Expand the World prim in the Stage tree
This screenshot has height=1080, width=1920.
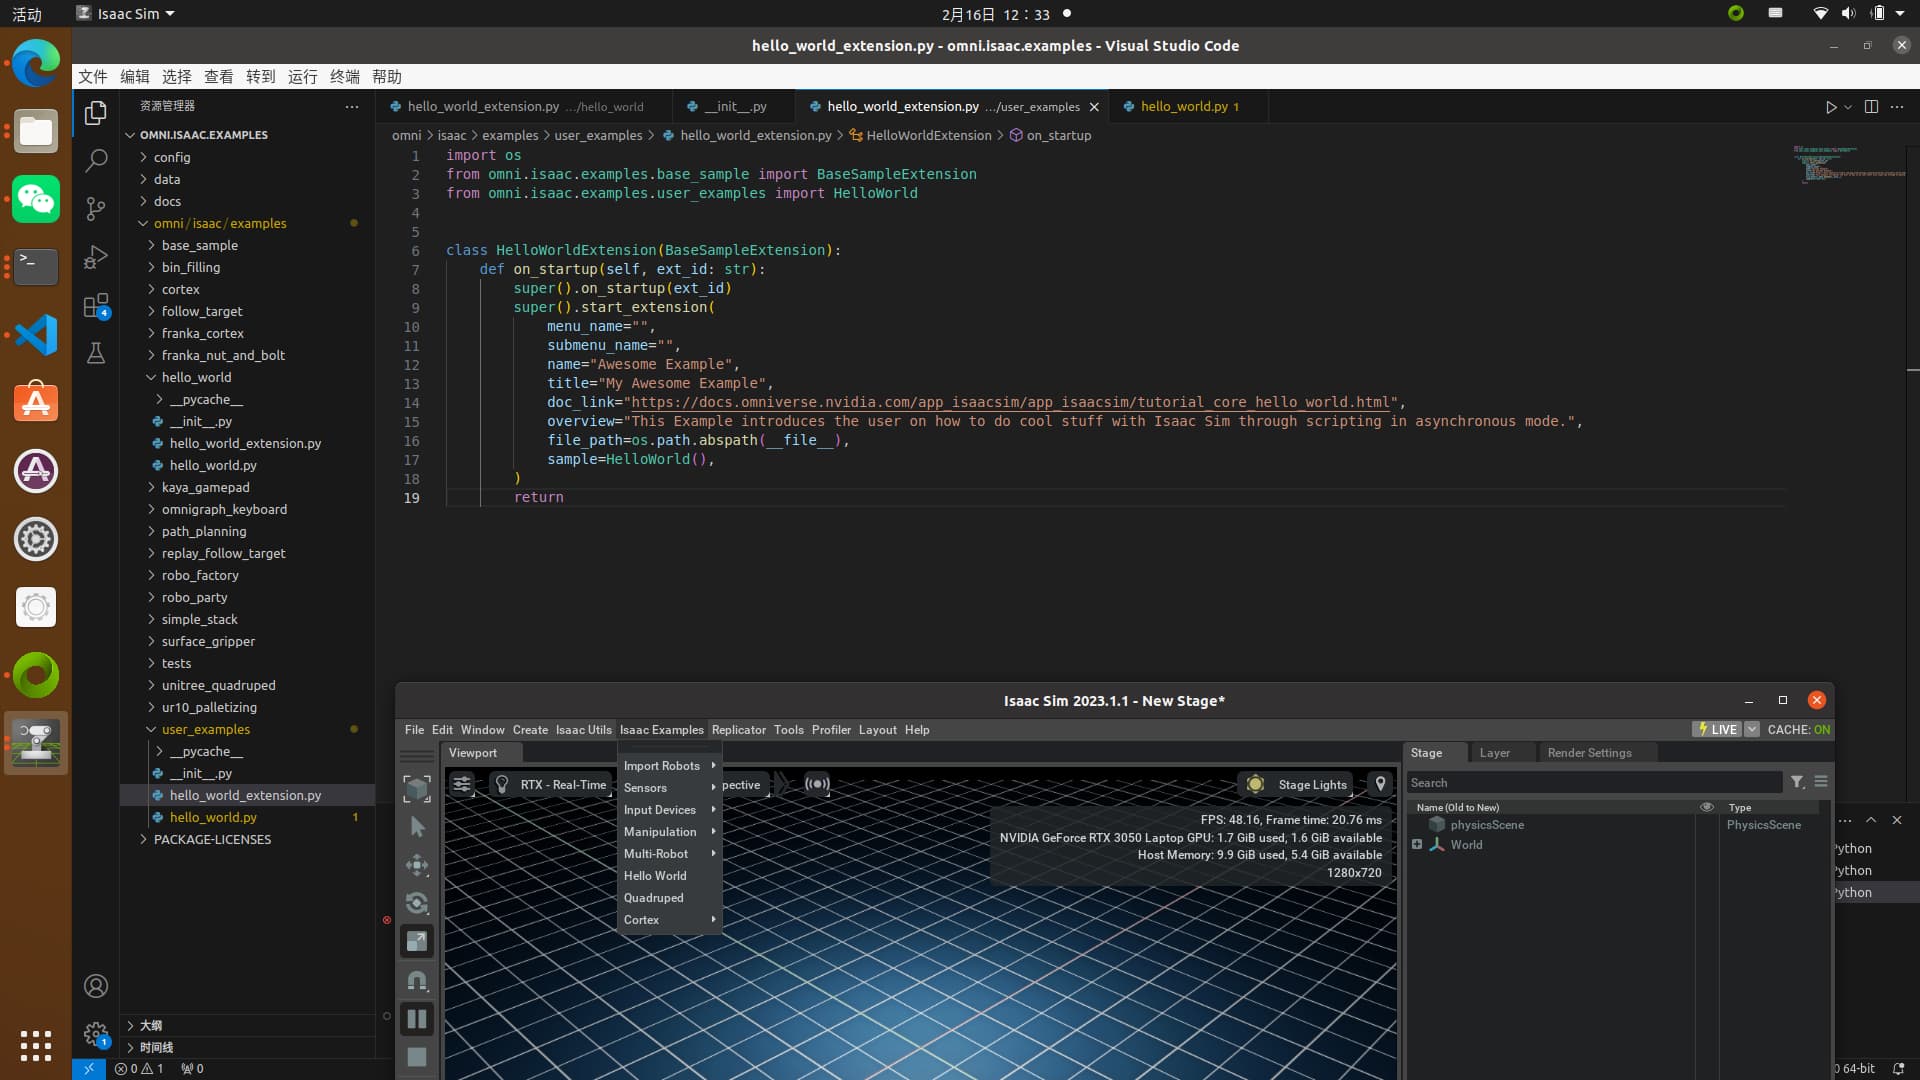(1417, 844)
